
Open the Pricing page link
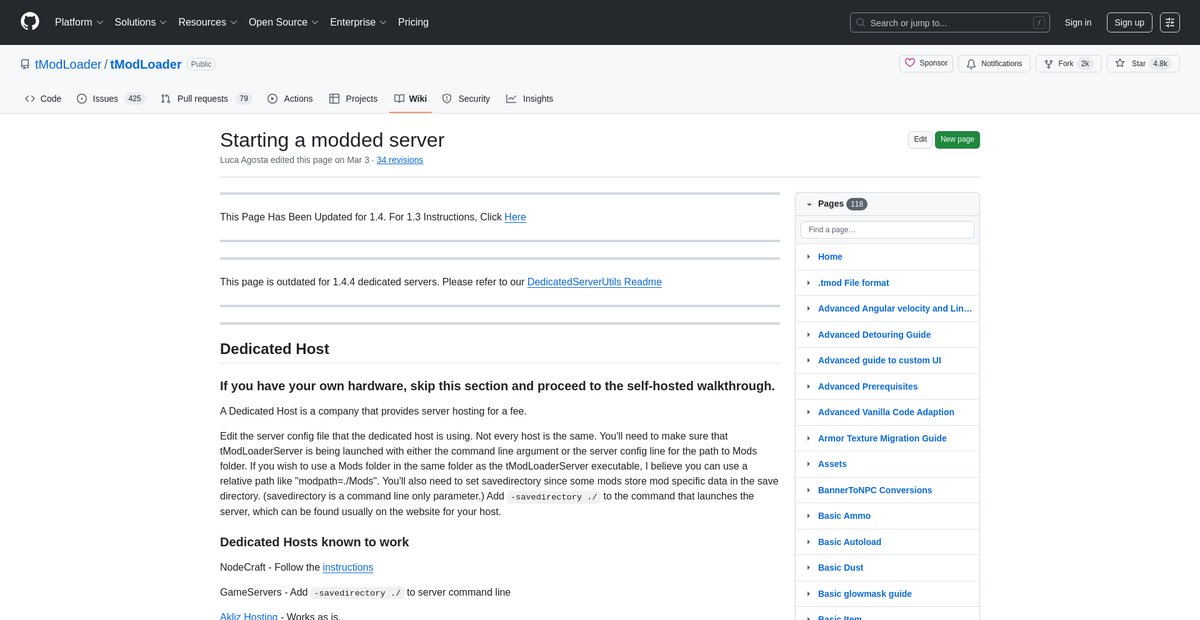click(x=413, y=22)
